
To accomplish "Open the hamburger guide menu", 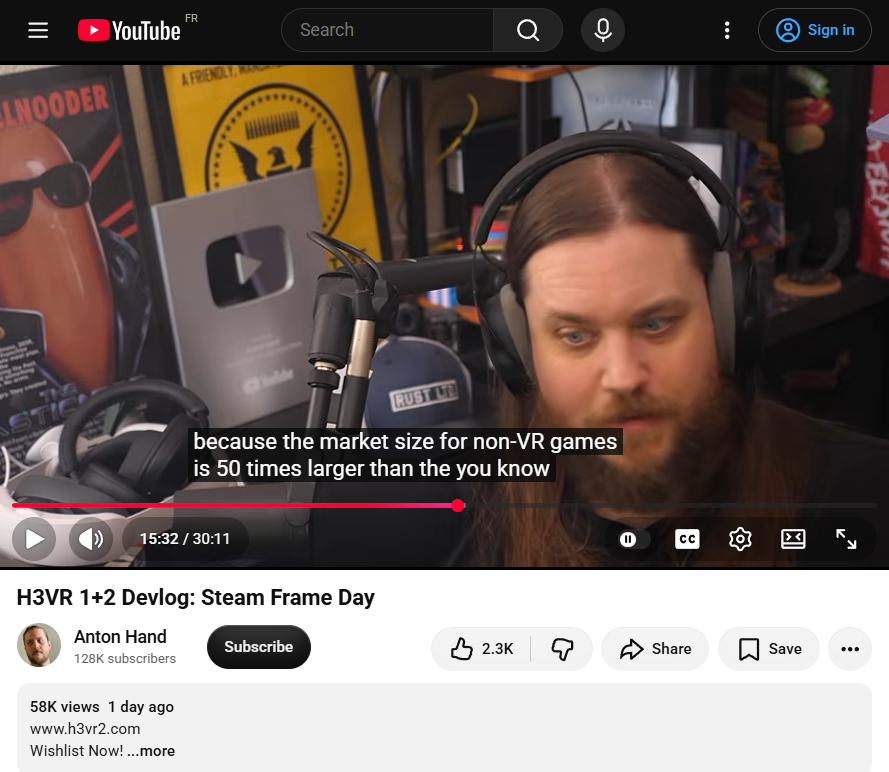I will pos(38,30).
